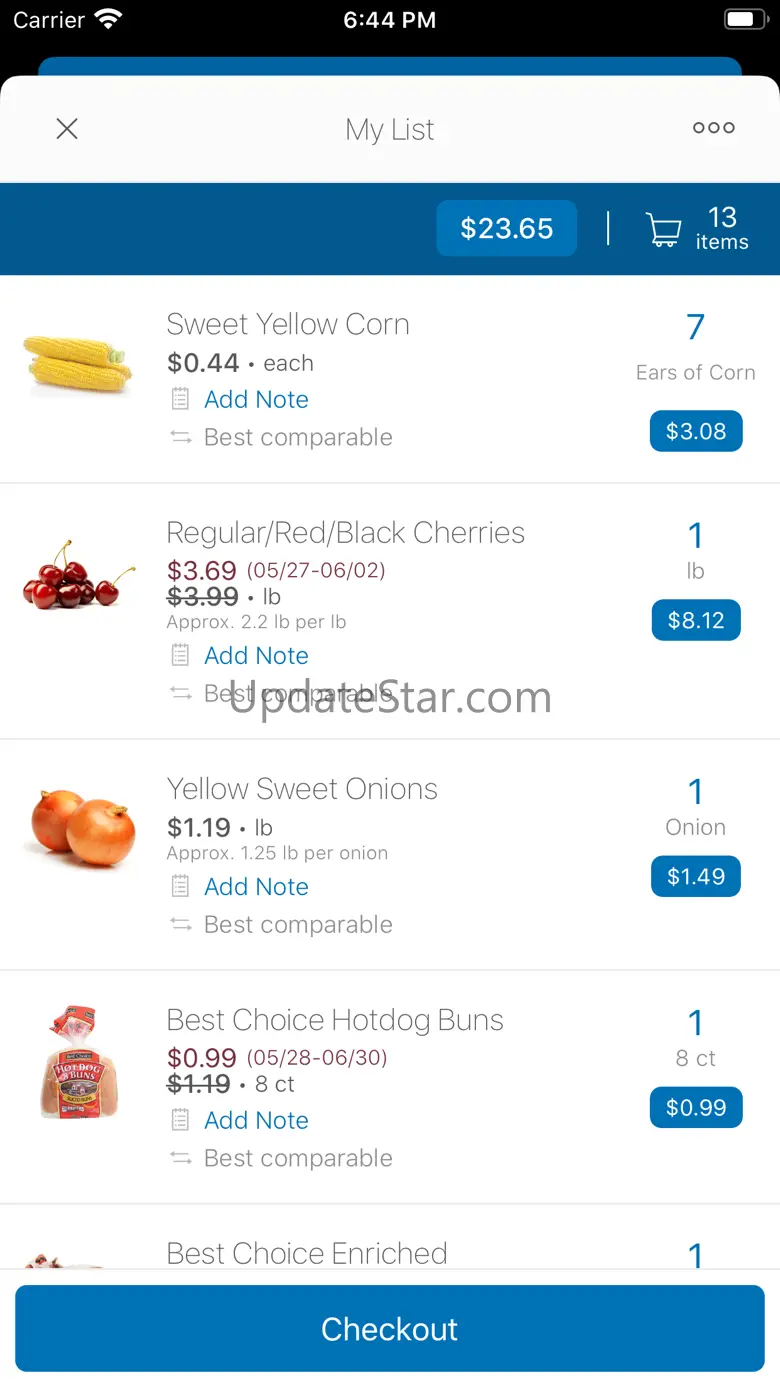Tap the $8.12 cherries price badge

coord(696,620)
